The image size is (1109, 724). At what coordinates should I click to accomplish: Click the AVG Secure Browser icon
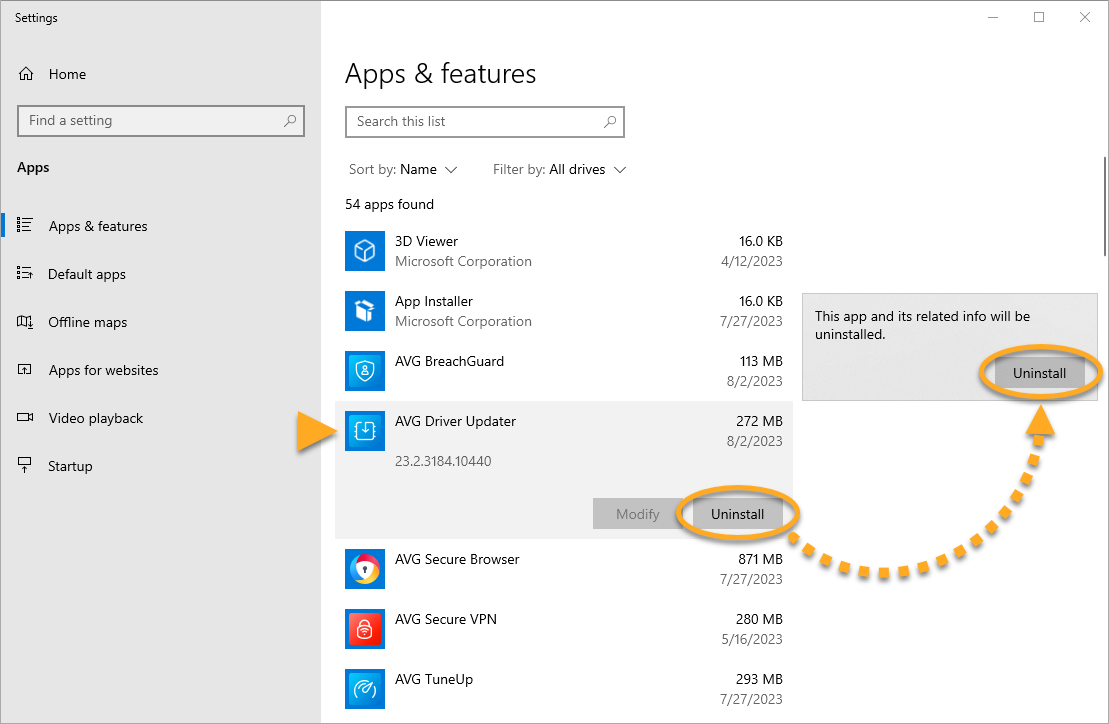(365, 569)
